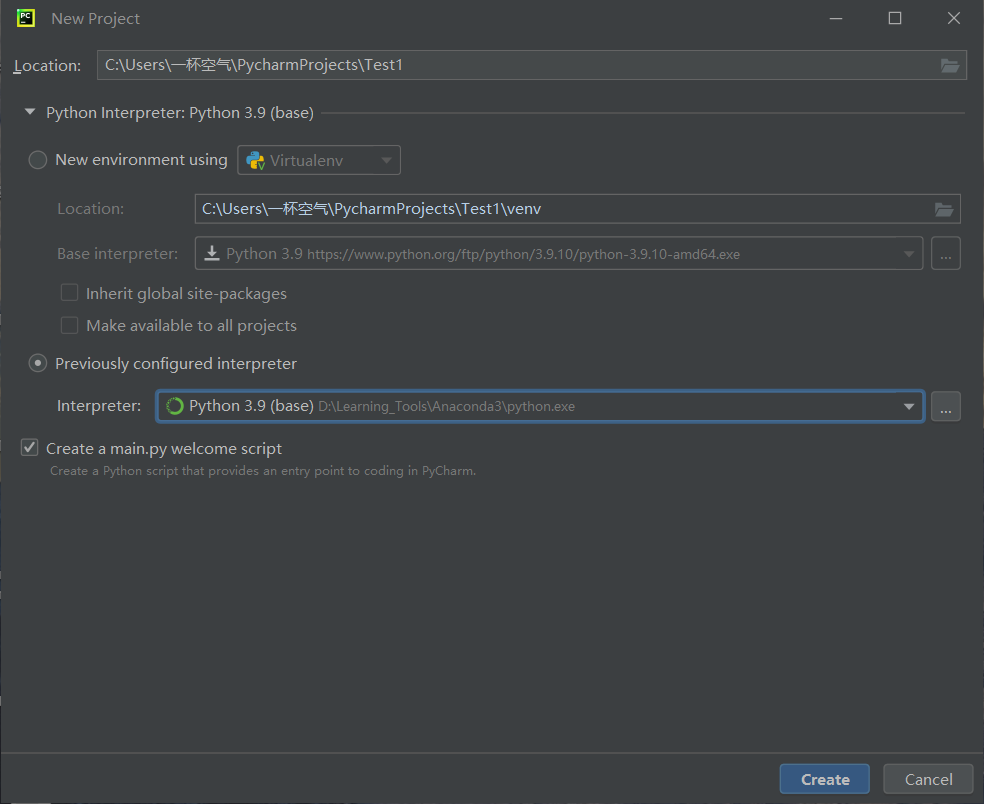The image size is (984, 804).
Task: Click the Python Interpreter: Python 3.9 (base) header
Action: coord(179,113)
